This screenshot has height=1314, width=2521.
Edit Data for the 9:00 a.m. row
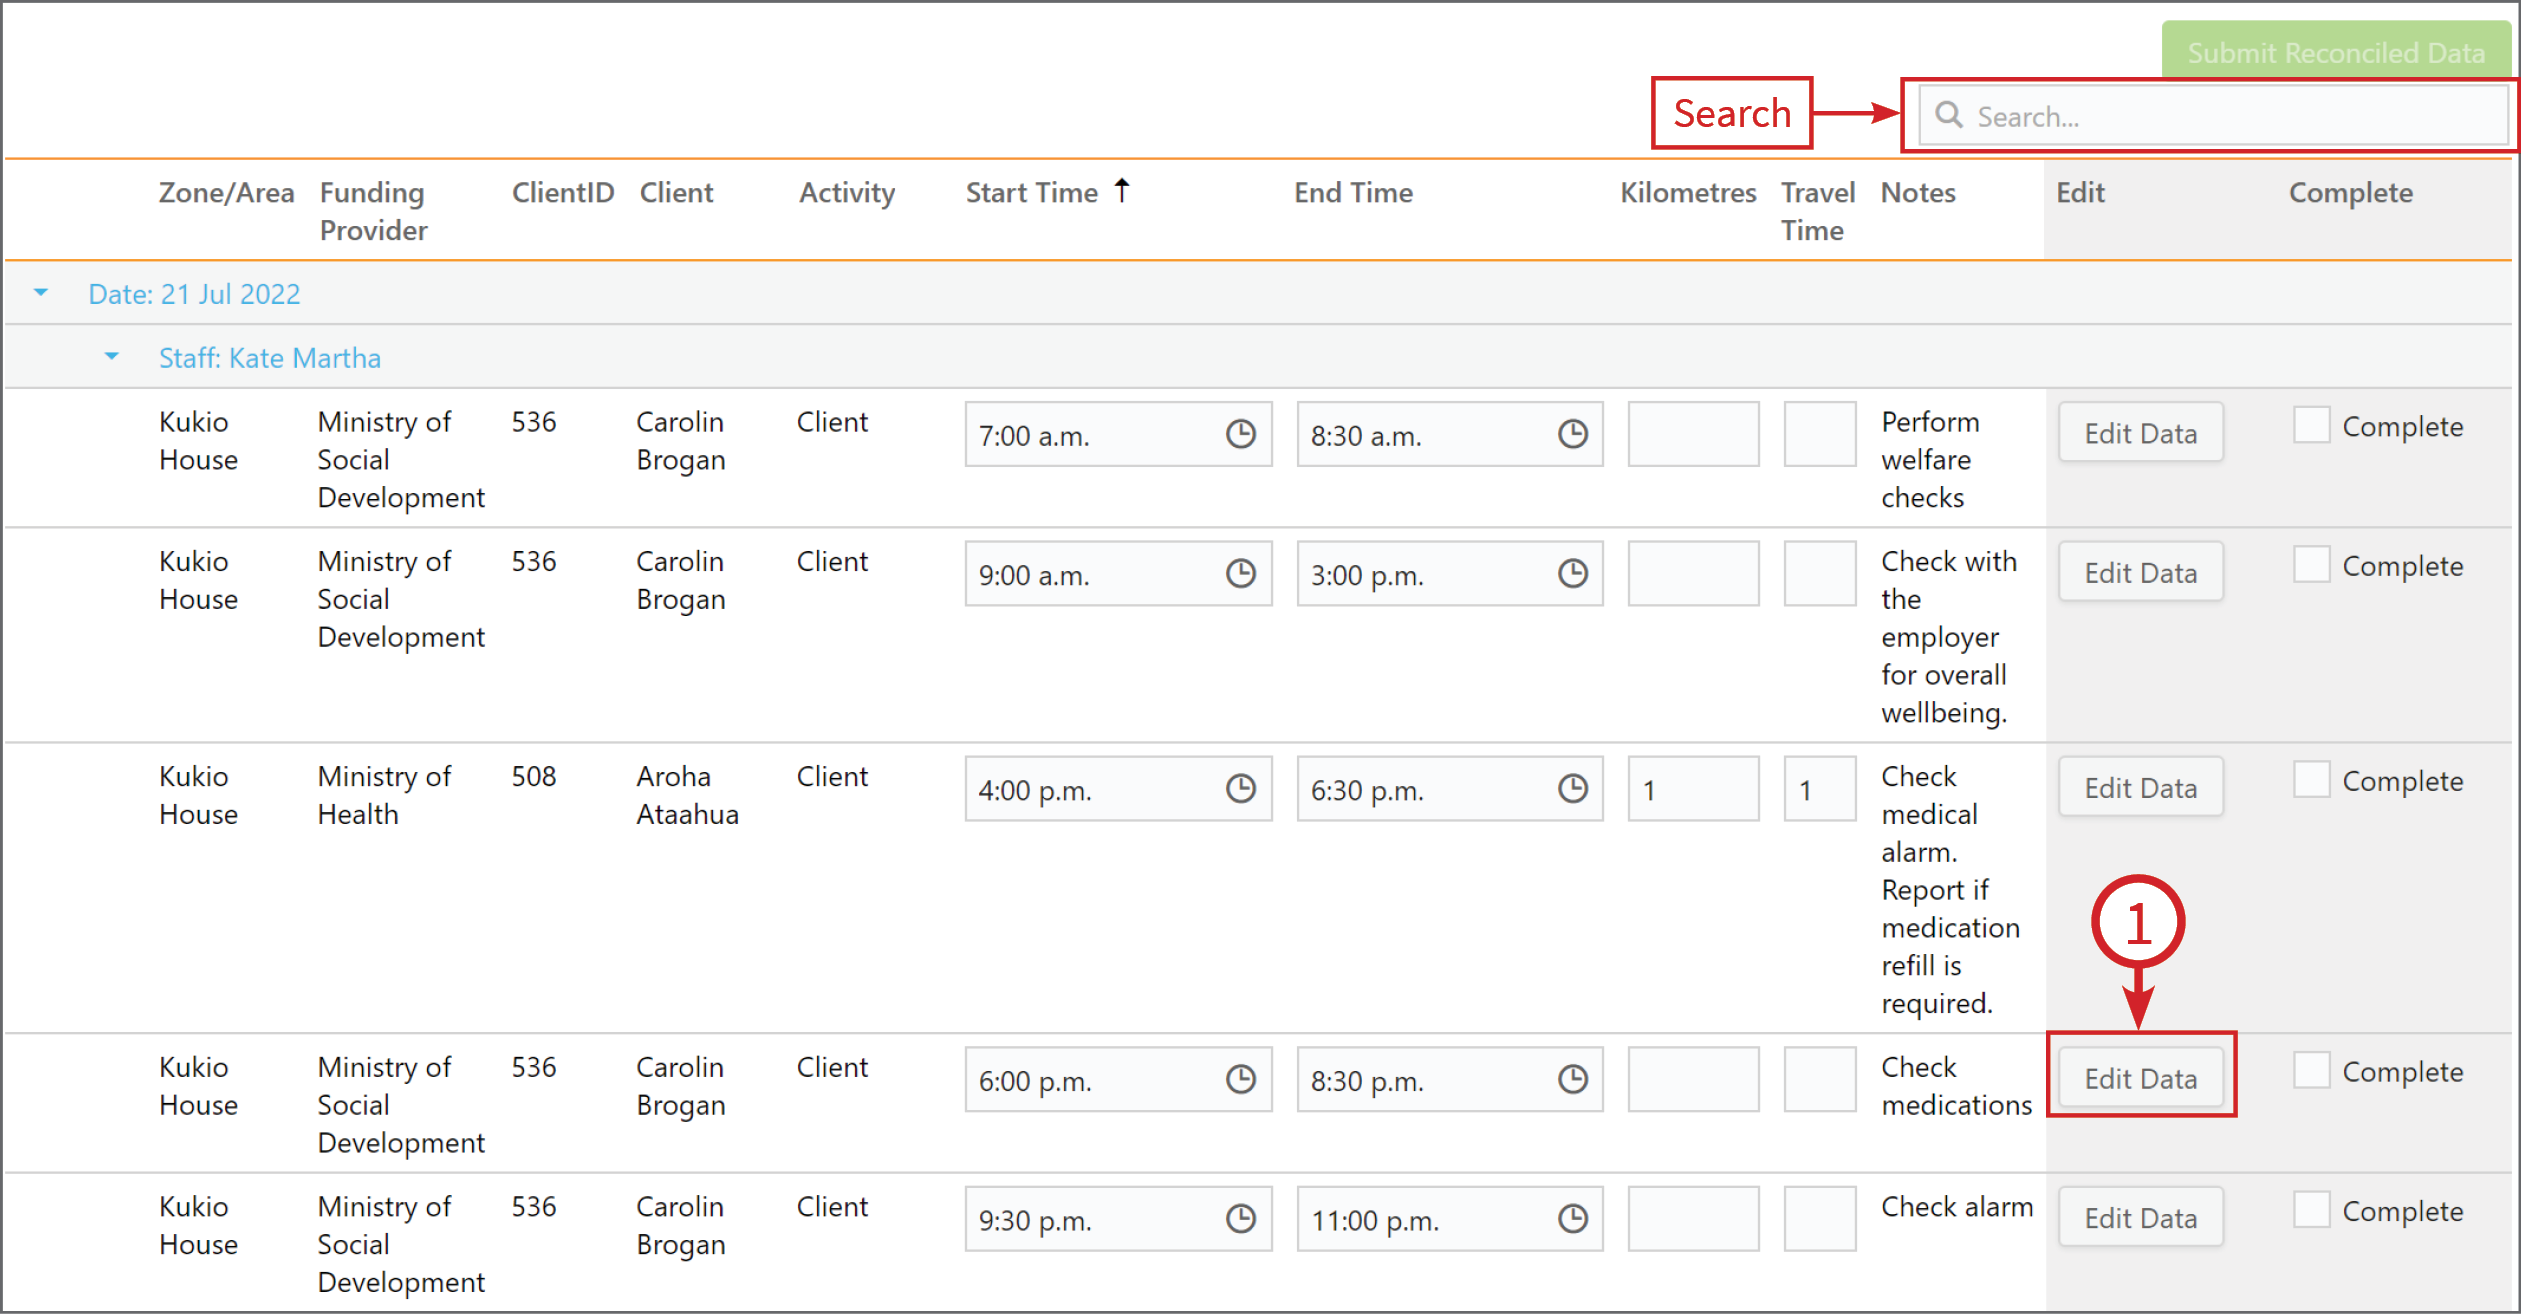pyautogui.click(x=2141, y=572)
